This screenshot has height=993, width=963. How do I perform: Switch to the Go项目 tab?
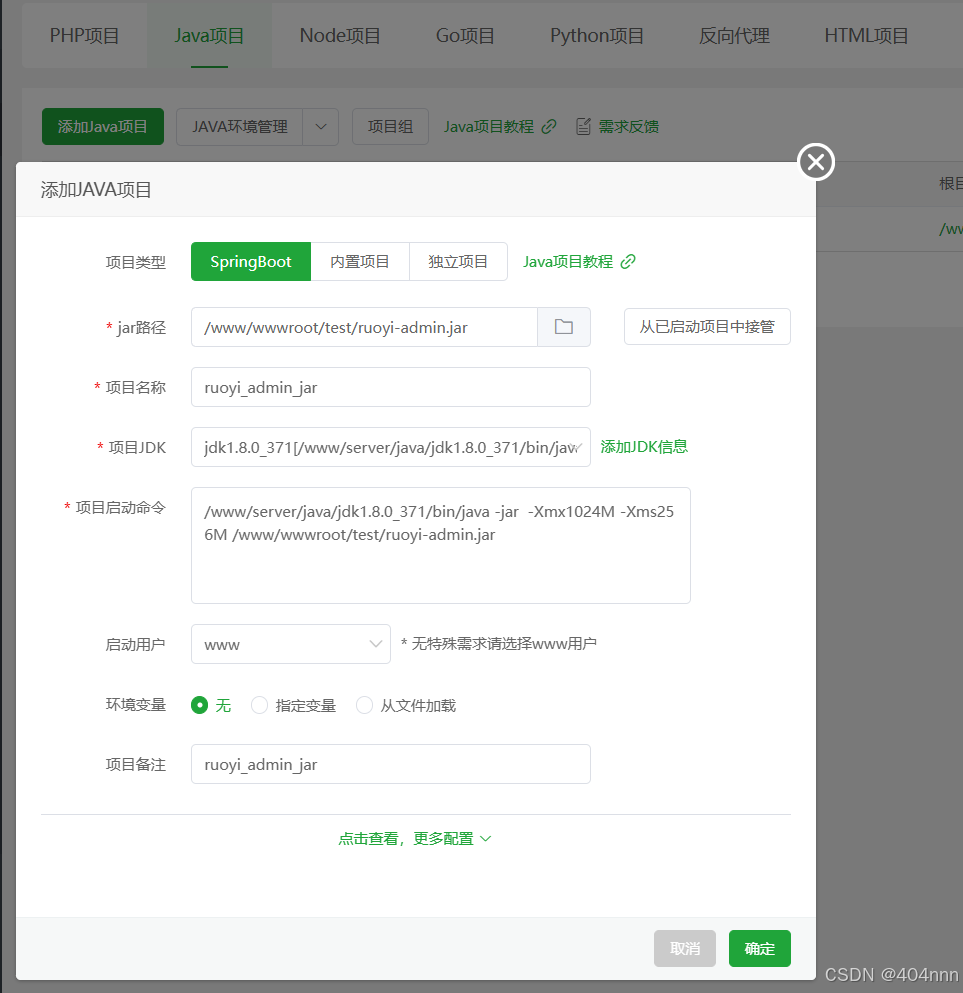coord(465,35)
